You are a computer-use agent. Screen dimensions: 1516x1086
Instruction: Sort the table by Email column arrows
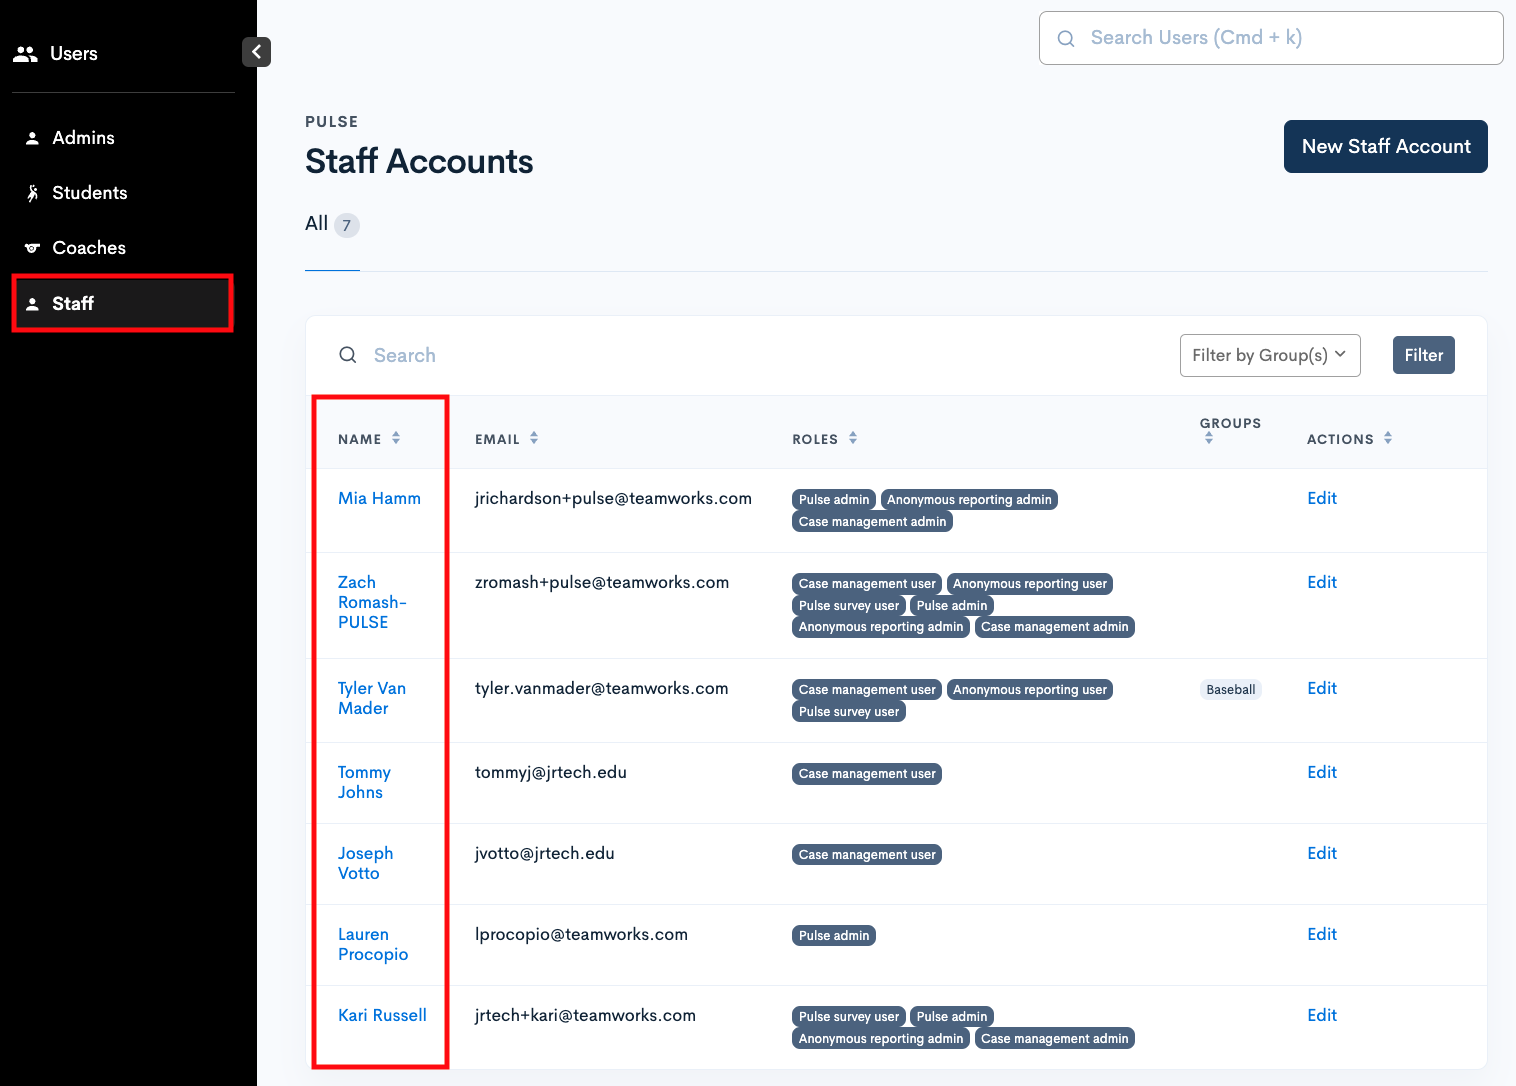[534, 438]
